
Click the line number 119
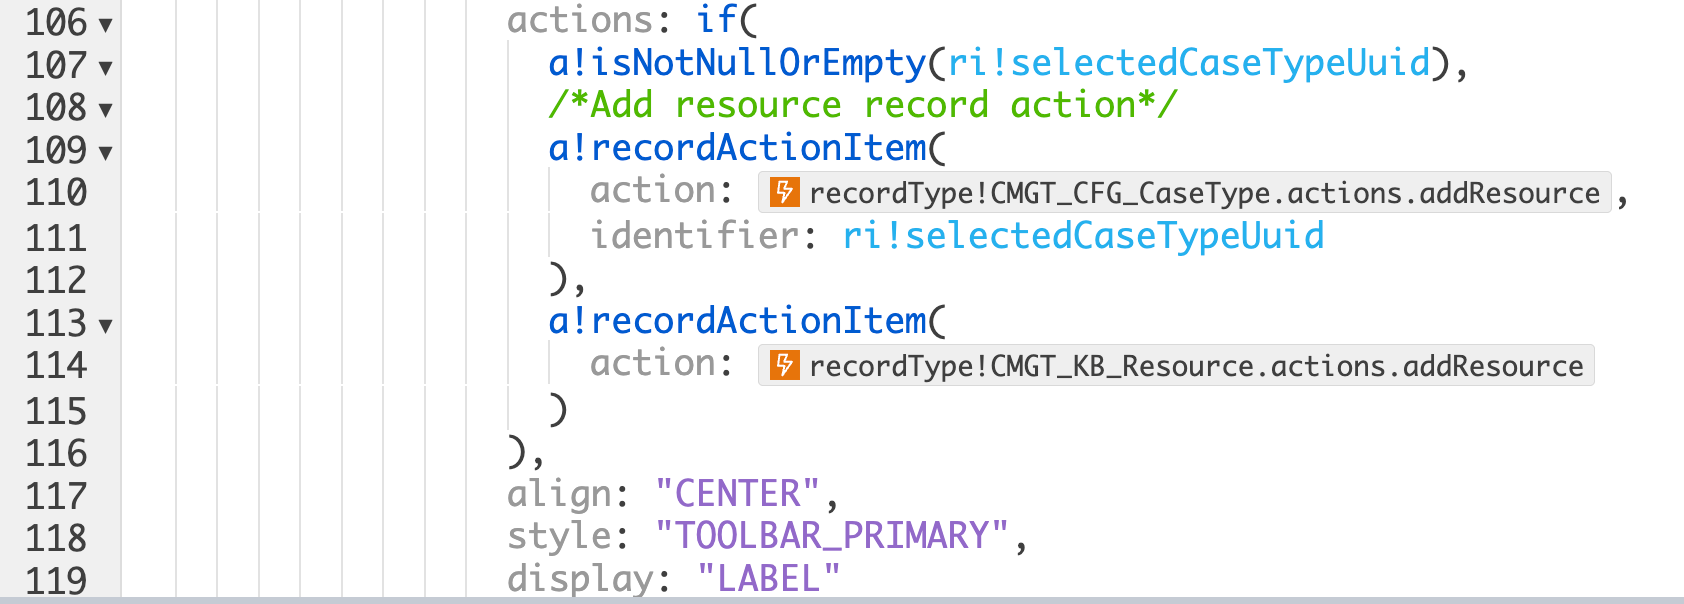click(x=56, y=580)
